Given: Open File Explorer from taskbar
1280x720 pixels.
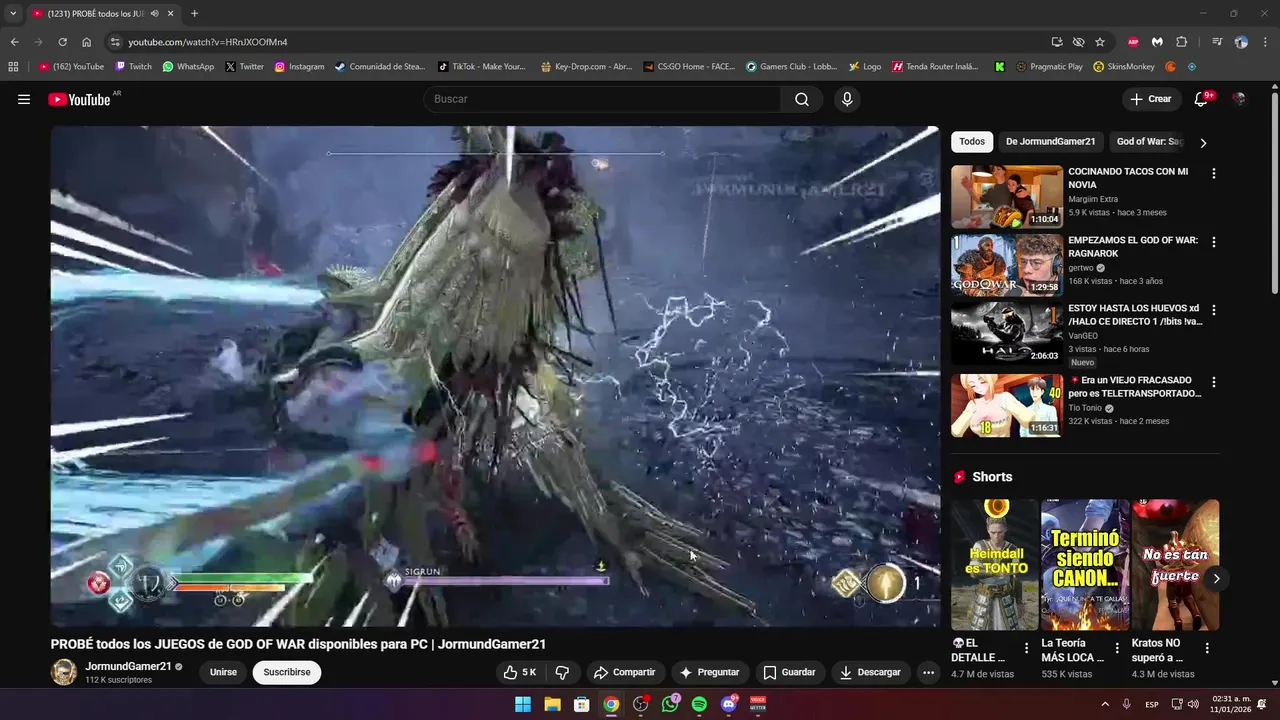Looking at the screenshot, I should (x=552, y=704).
